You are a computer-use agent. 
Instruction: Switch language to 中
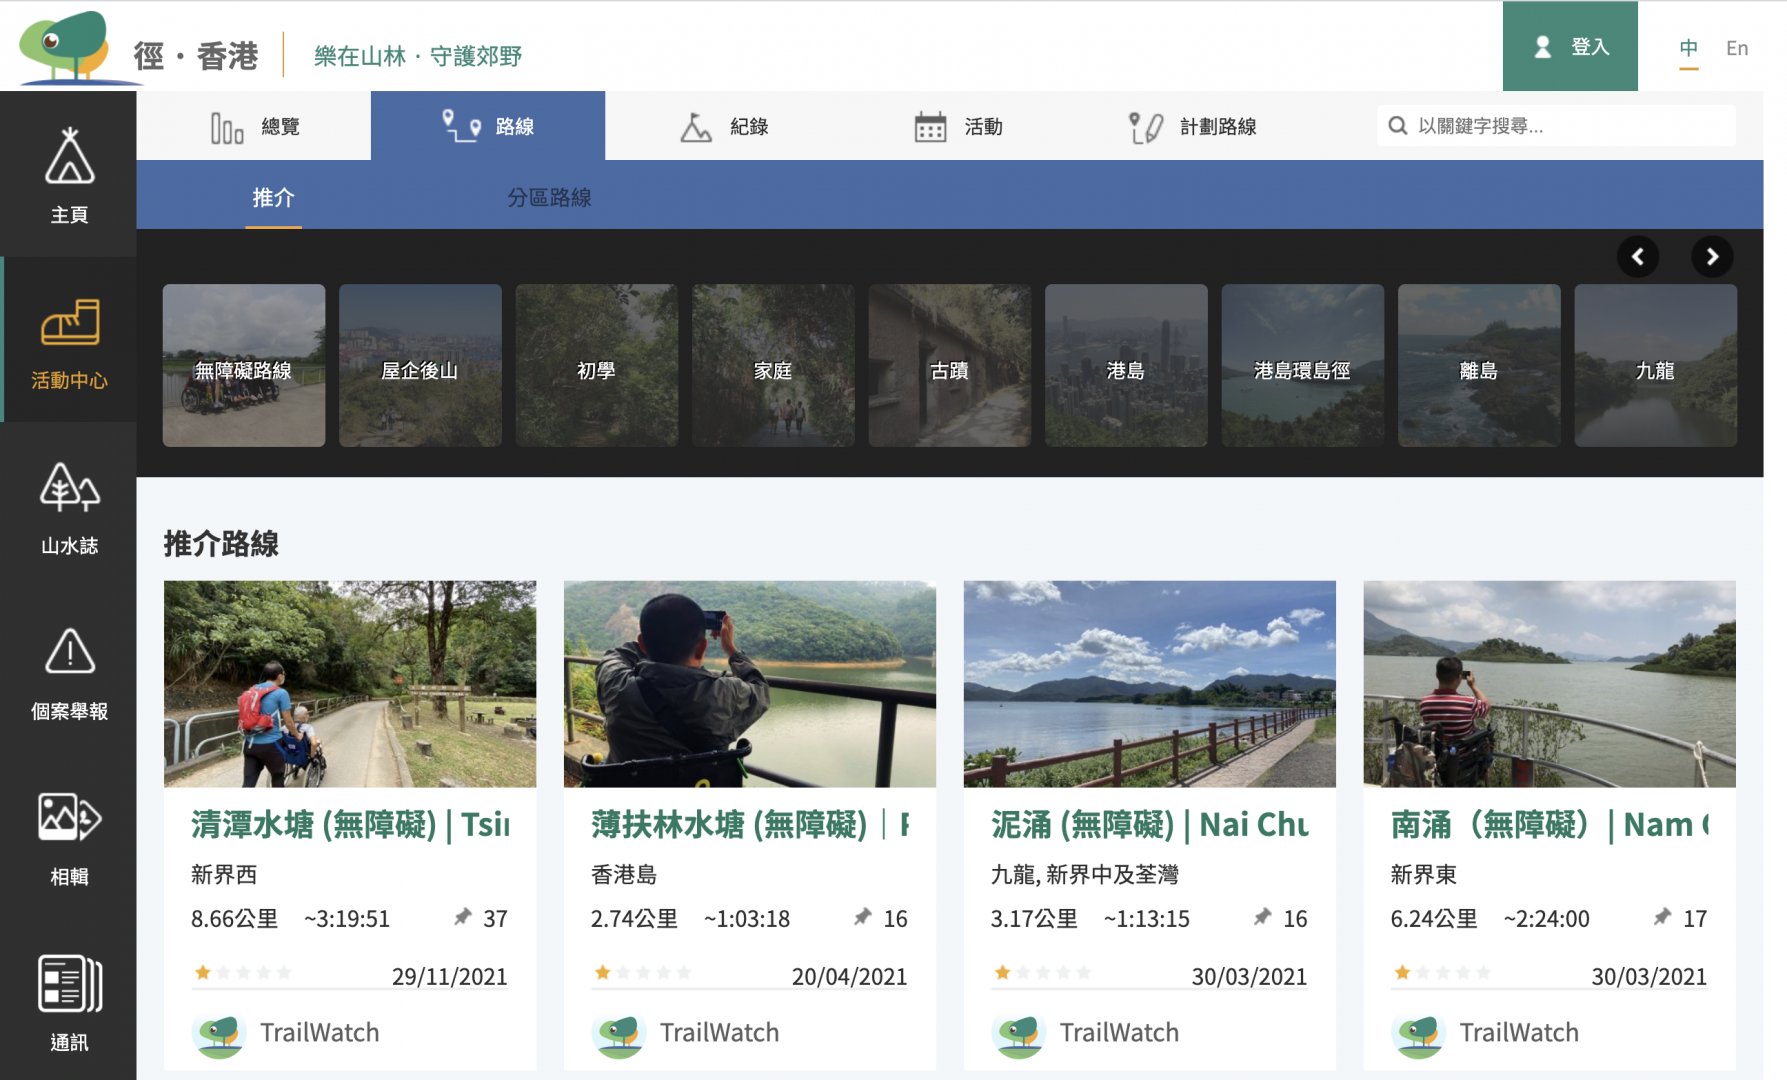pyautogui.click(x=1688, y=48)
